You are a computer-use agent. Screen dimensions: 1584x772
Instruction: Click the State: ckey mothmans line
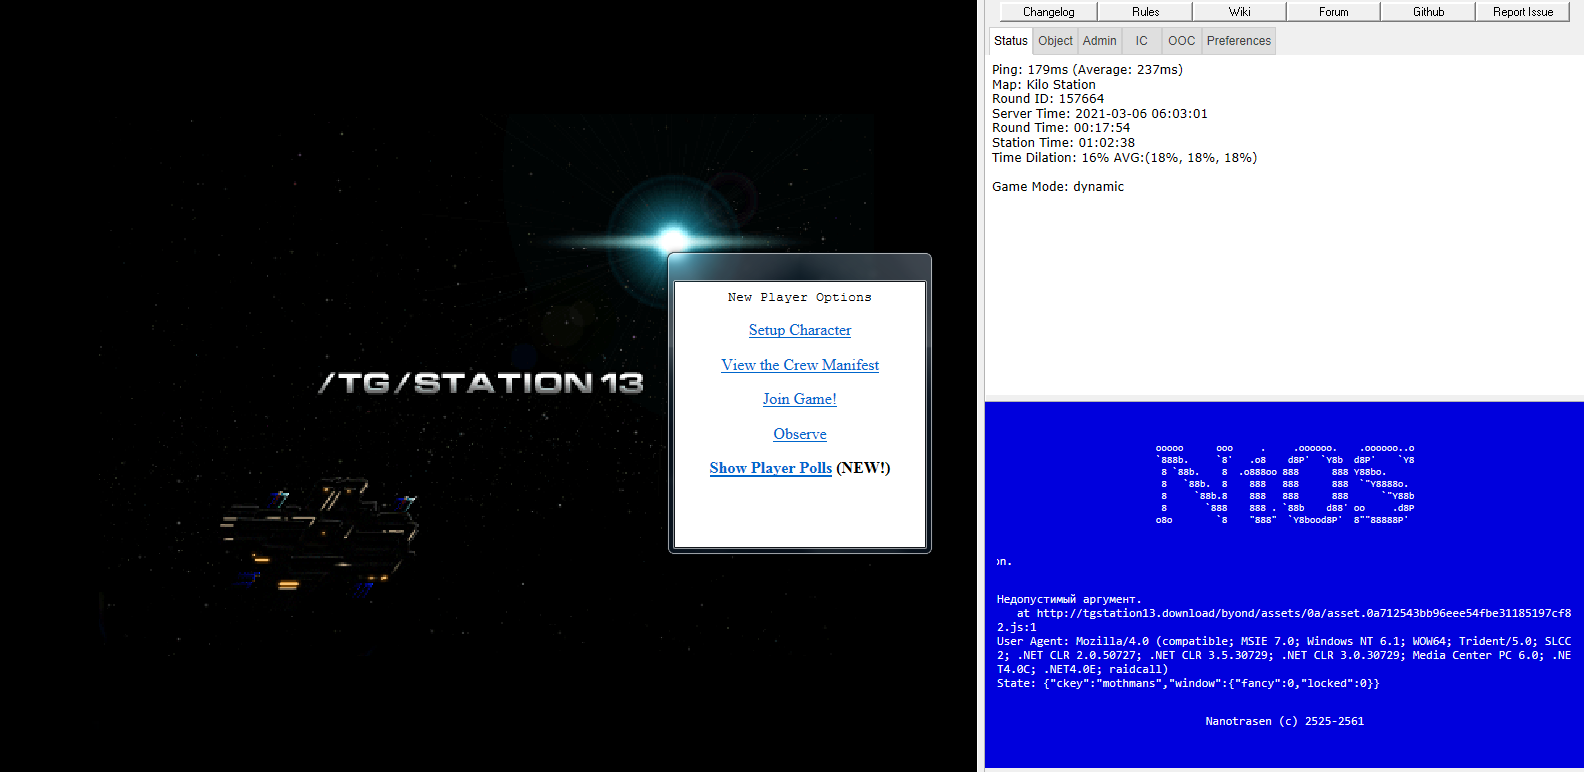(1188, 684)
